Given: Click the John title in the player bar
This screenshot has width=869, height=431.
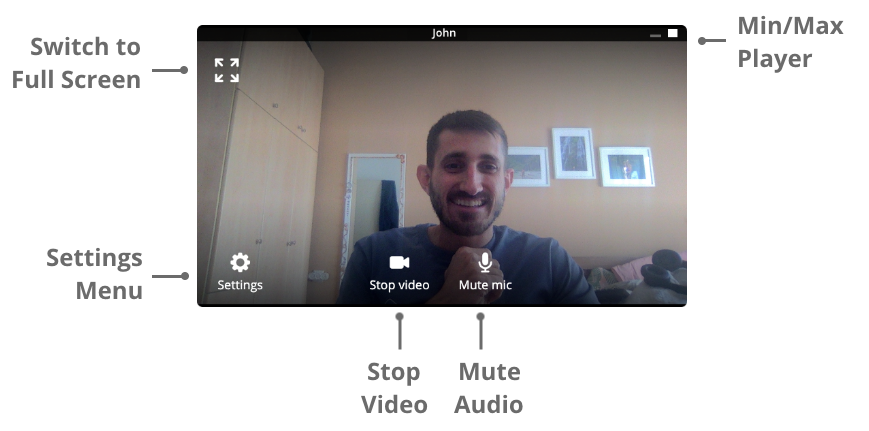Looking at the screenshot, I should click(444, 33).
